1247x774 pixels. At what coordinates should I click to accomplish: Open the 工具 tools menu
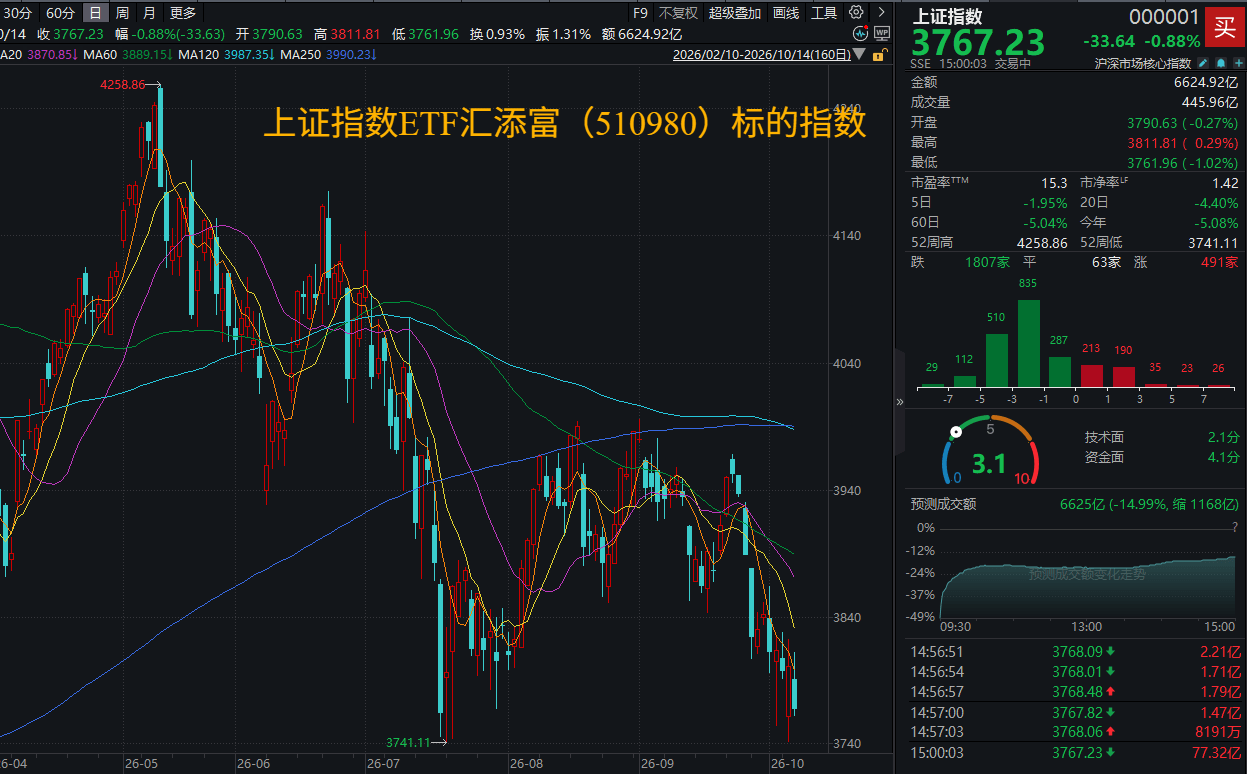pos(824,13)
